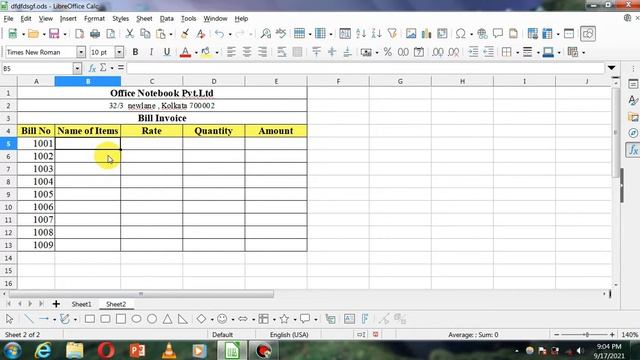Format as percent using % icon
The height and width of the screenshot is (360, 640).
(x=387, y=52)
